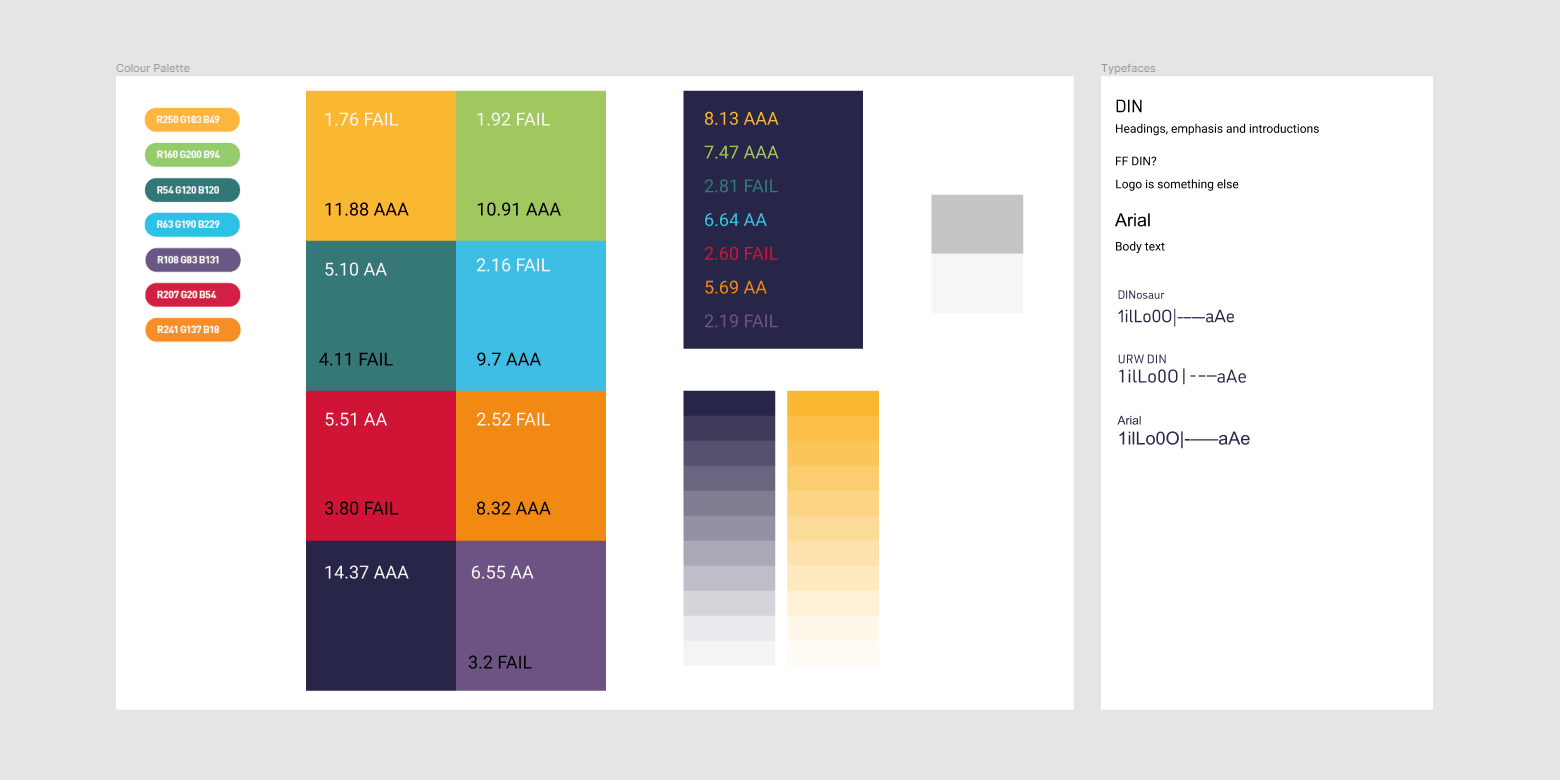Click the R54 G120 B120 teal swatch
Viewport: 1560px width, 780px height.
point(192,189)
